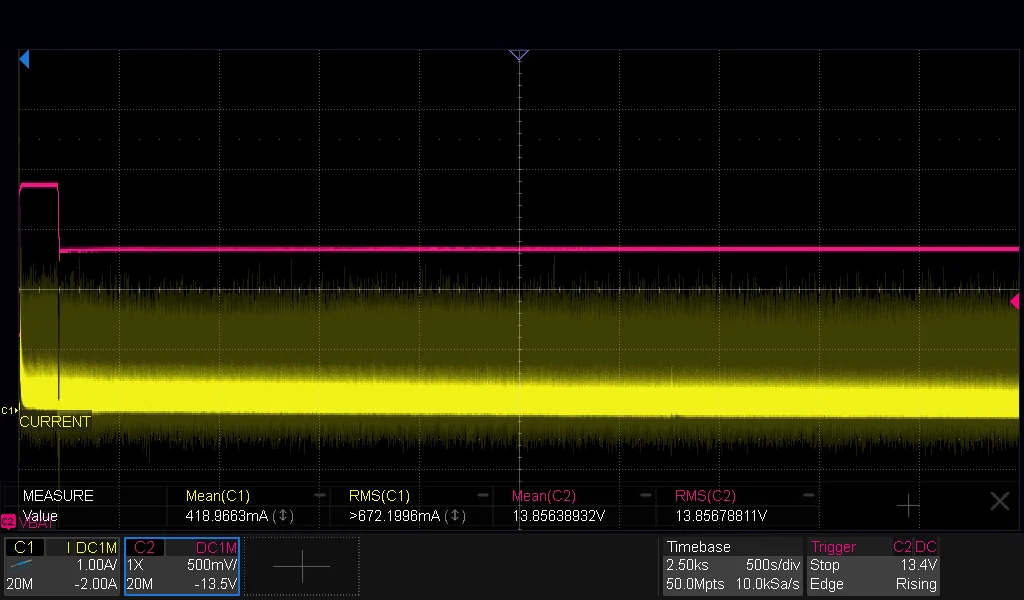Click the I DC1M coupling label of C1

coord(91,547)
